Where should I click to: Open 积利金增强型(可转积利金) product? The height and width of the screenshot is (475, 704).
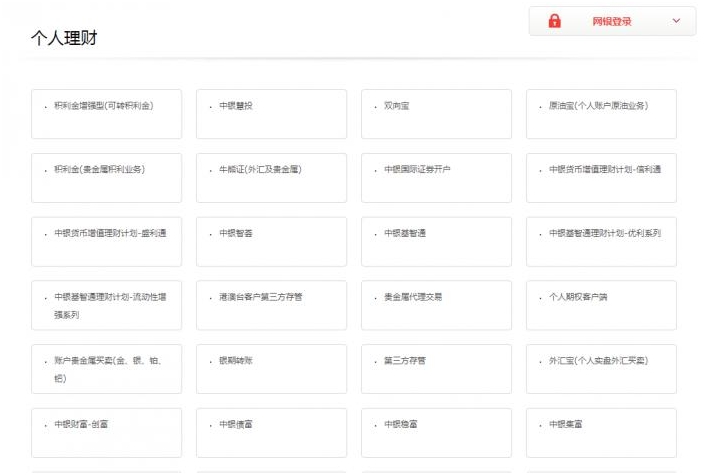104,106
